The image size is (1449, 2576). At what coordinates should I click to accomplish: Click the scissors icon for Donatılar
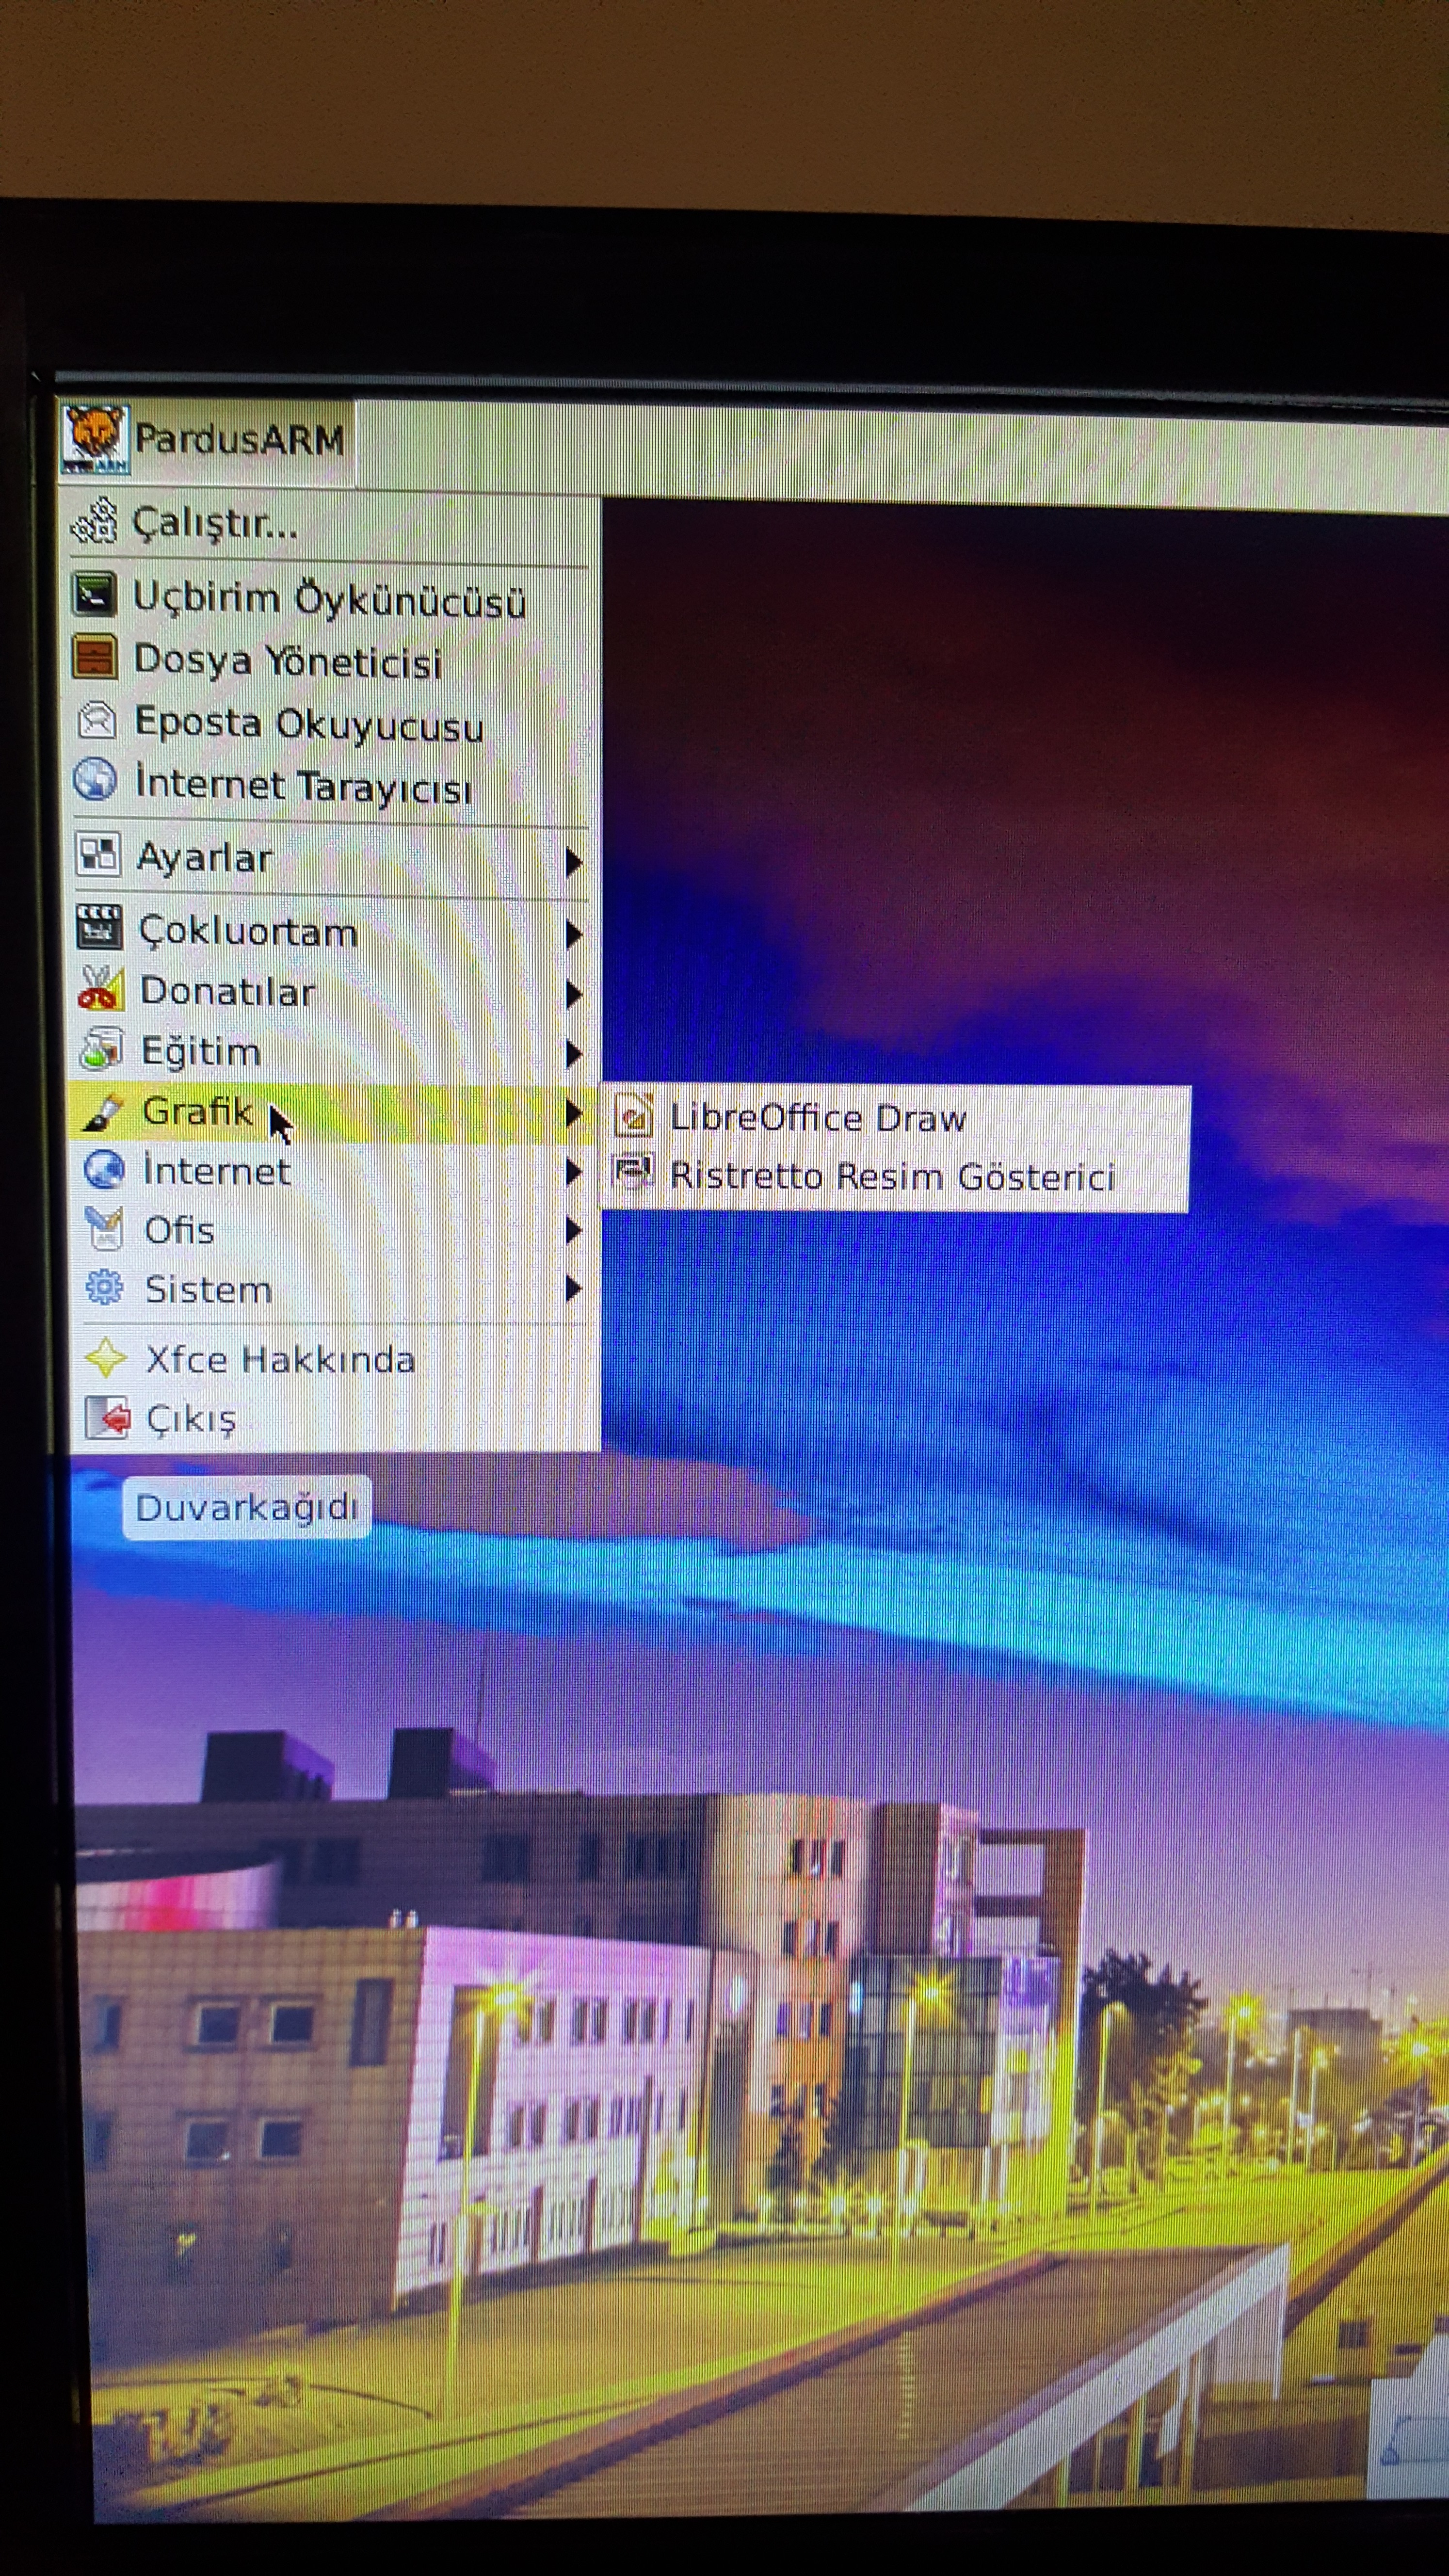(x=100, y=989)
